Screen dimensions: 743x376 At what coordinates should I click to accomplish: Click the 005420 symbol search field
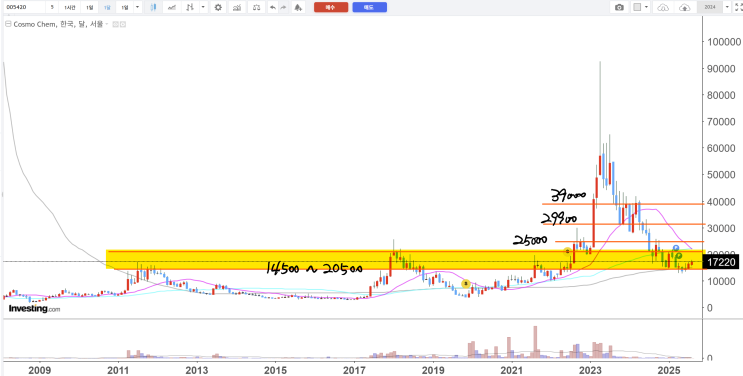pos(25,7)
